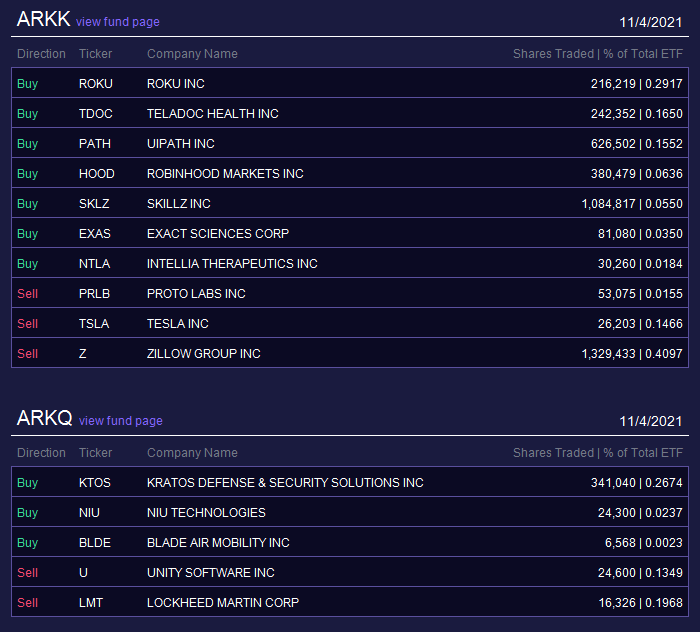Image resolution: width=700 pixels, height=632 pixels.
Task: Click shares value 24,600 | 0.1349
Action: (640, 572)
